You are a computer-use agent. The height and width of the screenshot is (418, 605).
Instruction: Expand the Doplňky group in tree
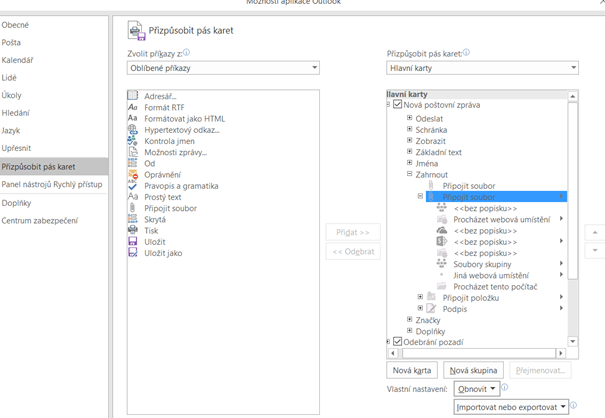coord(410,330)
